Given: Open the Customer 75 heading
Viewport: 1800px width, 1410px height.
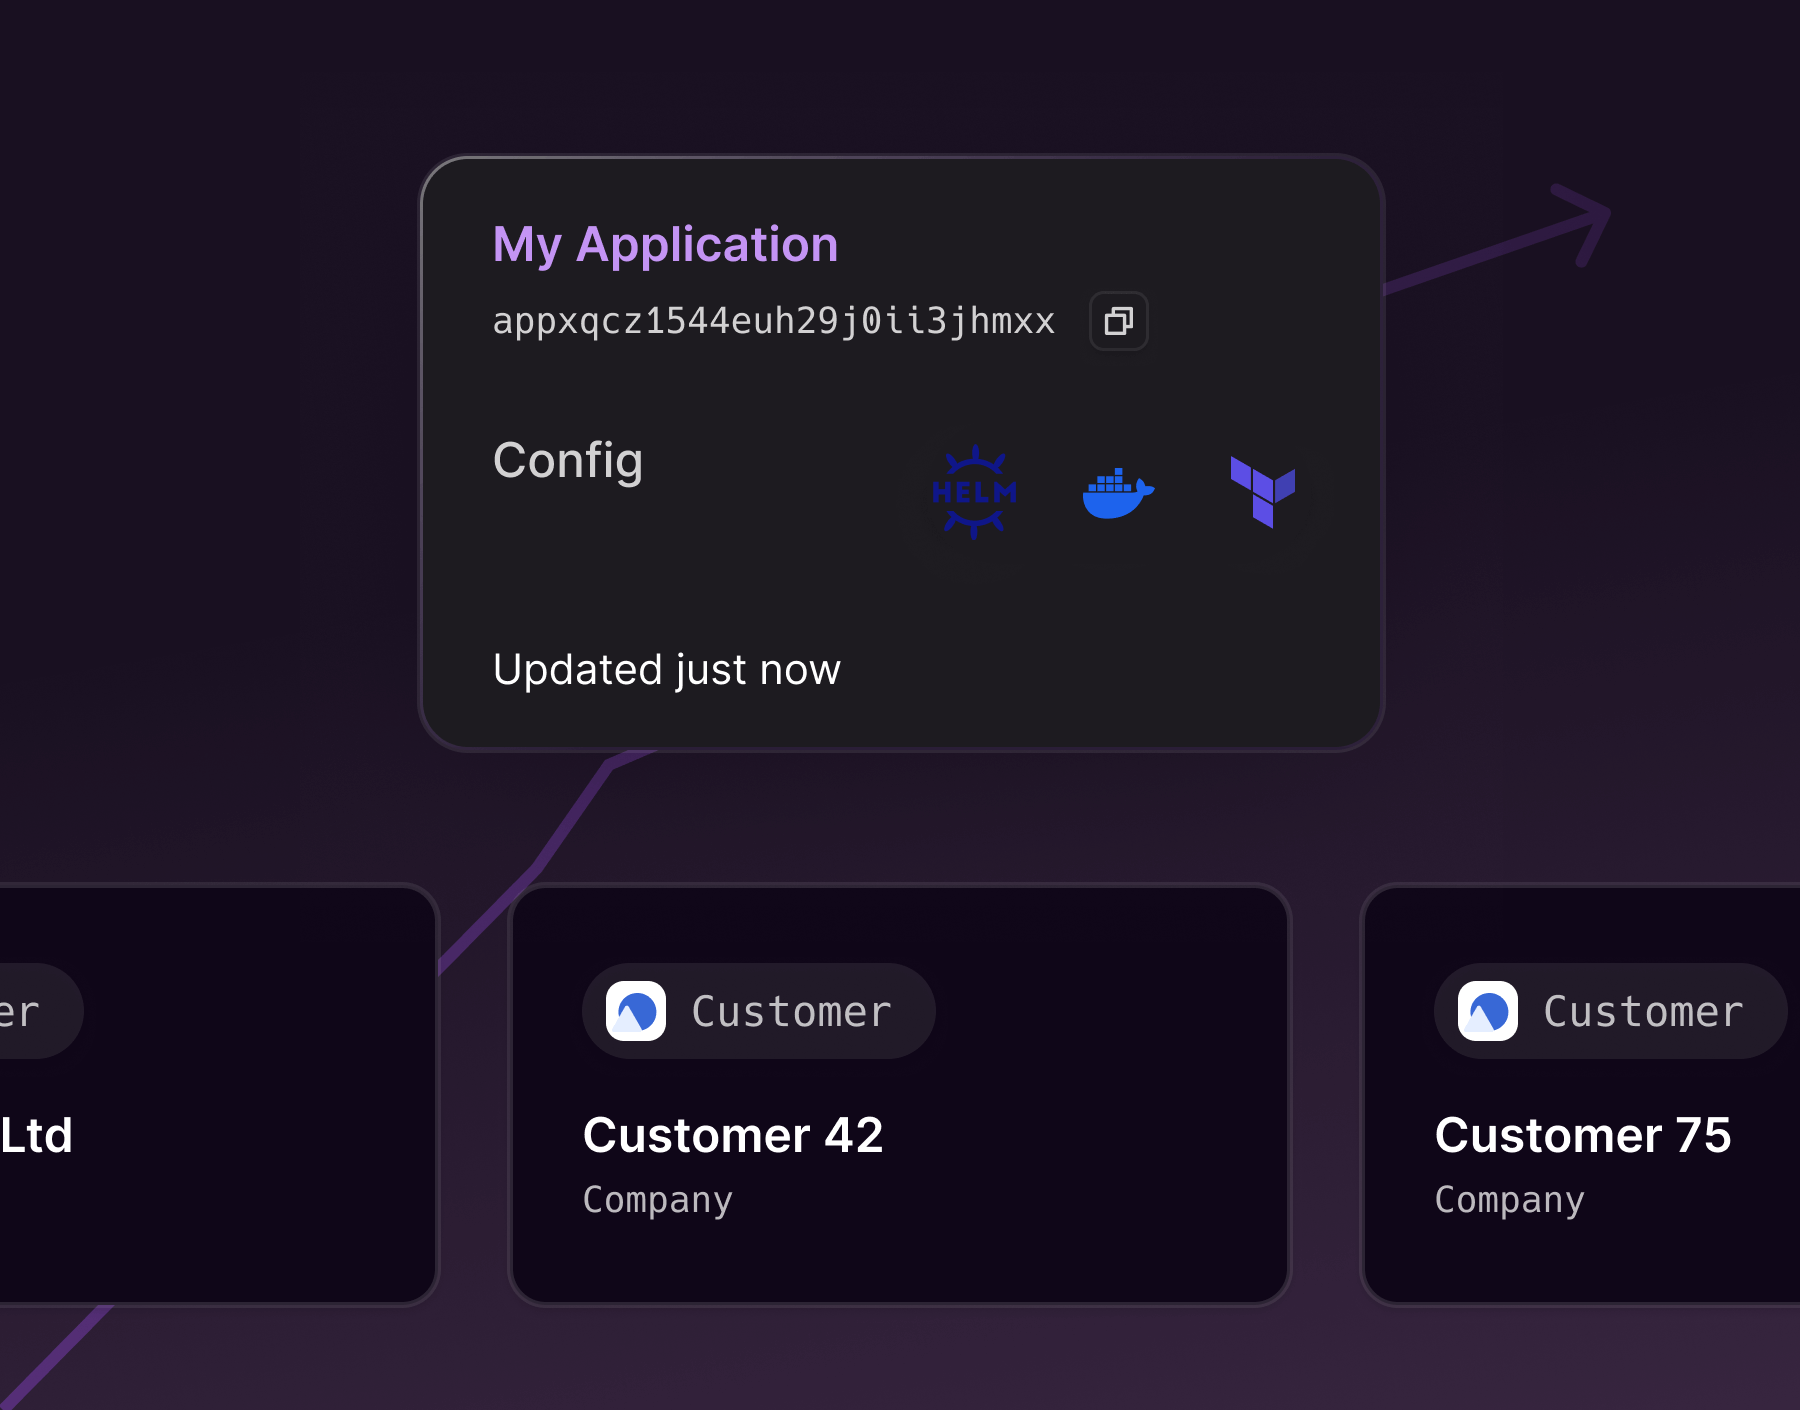Looking at the screenshot, I should 1582,1135.
